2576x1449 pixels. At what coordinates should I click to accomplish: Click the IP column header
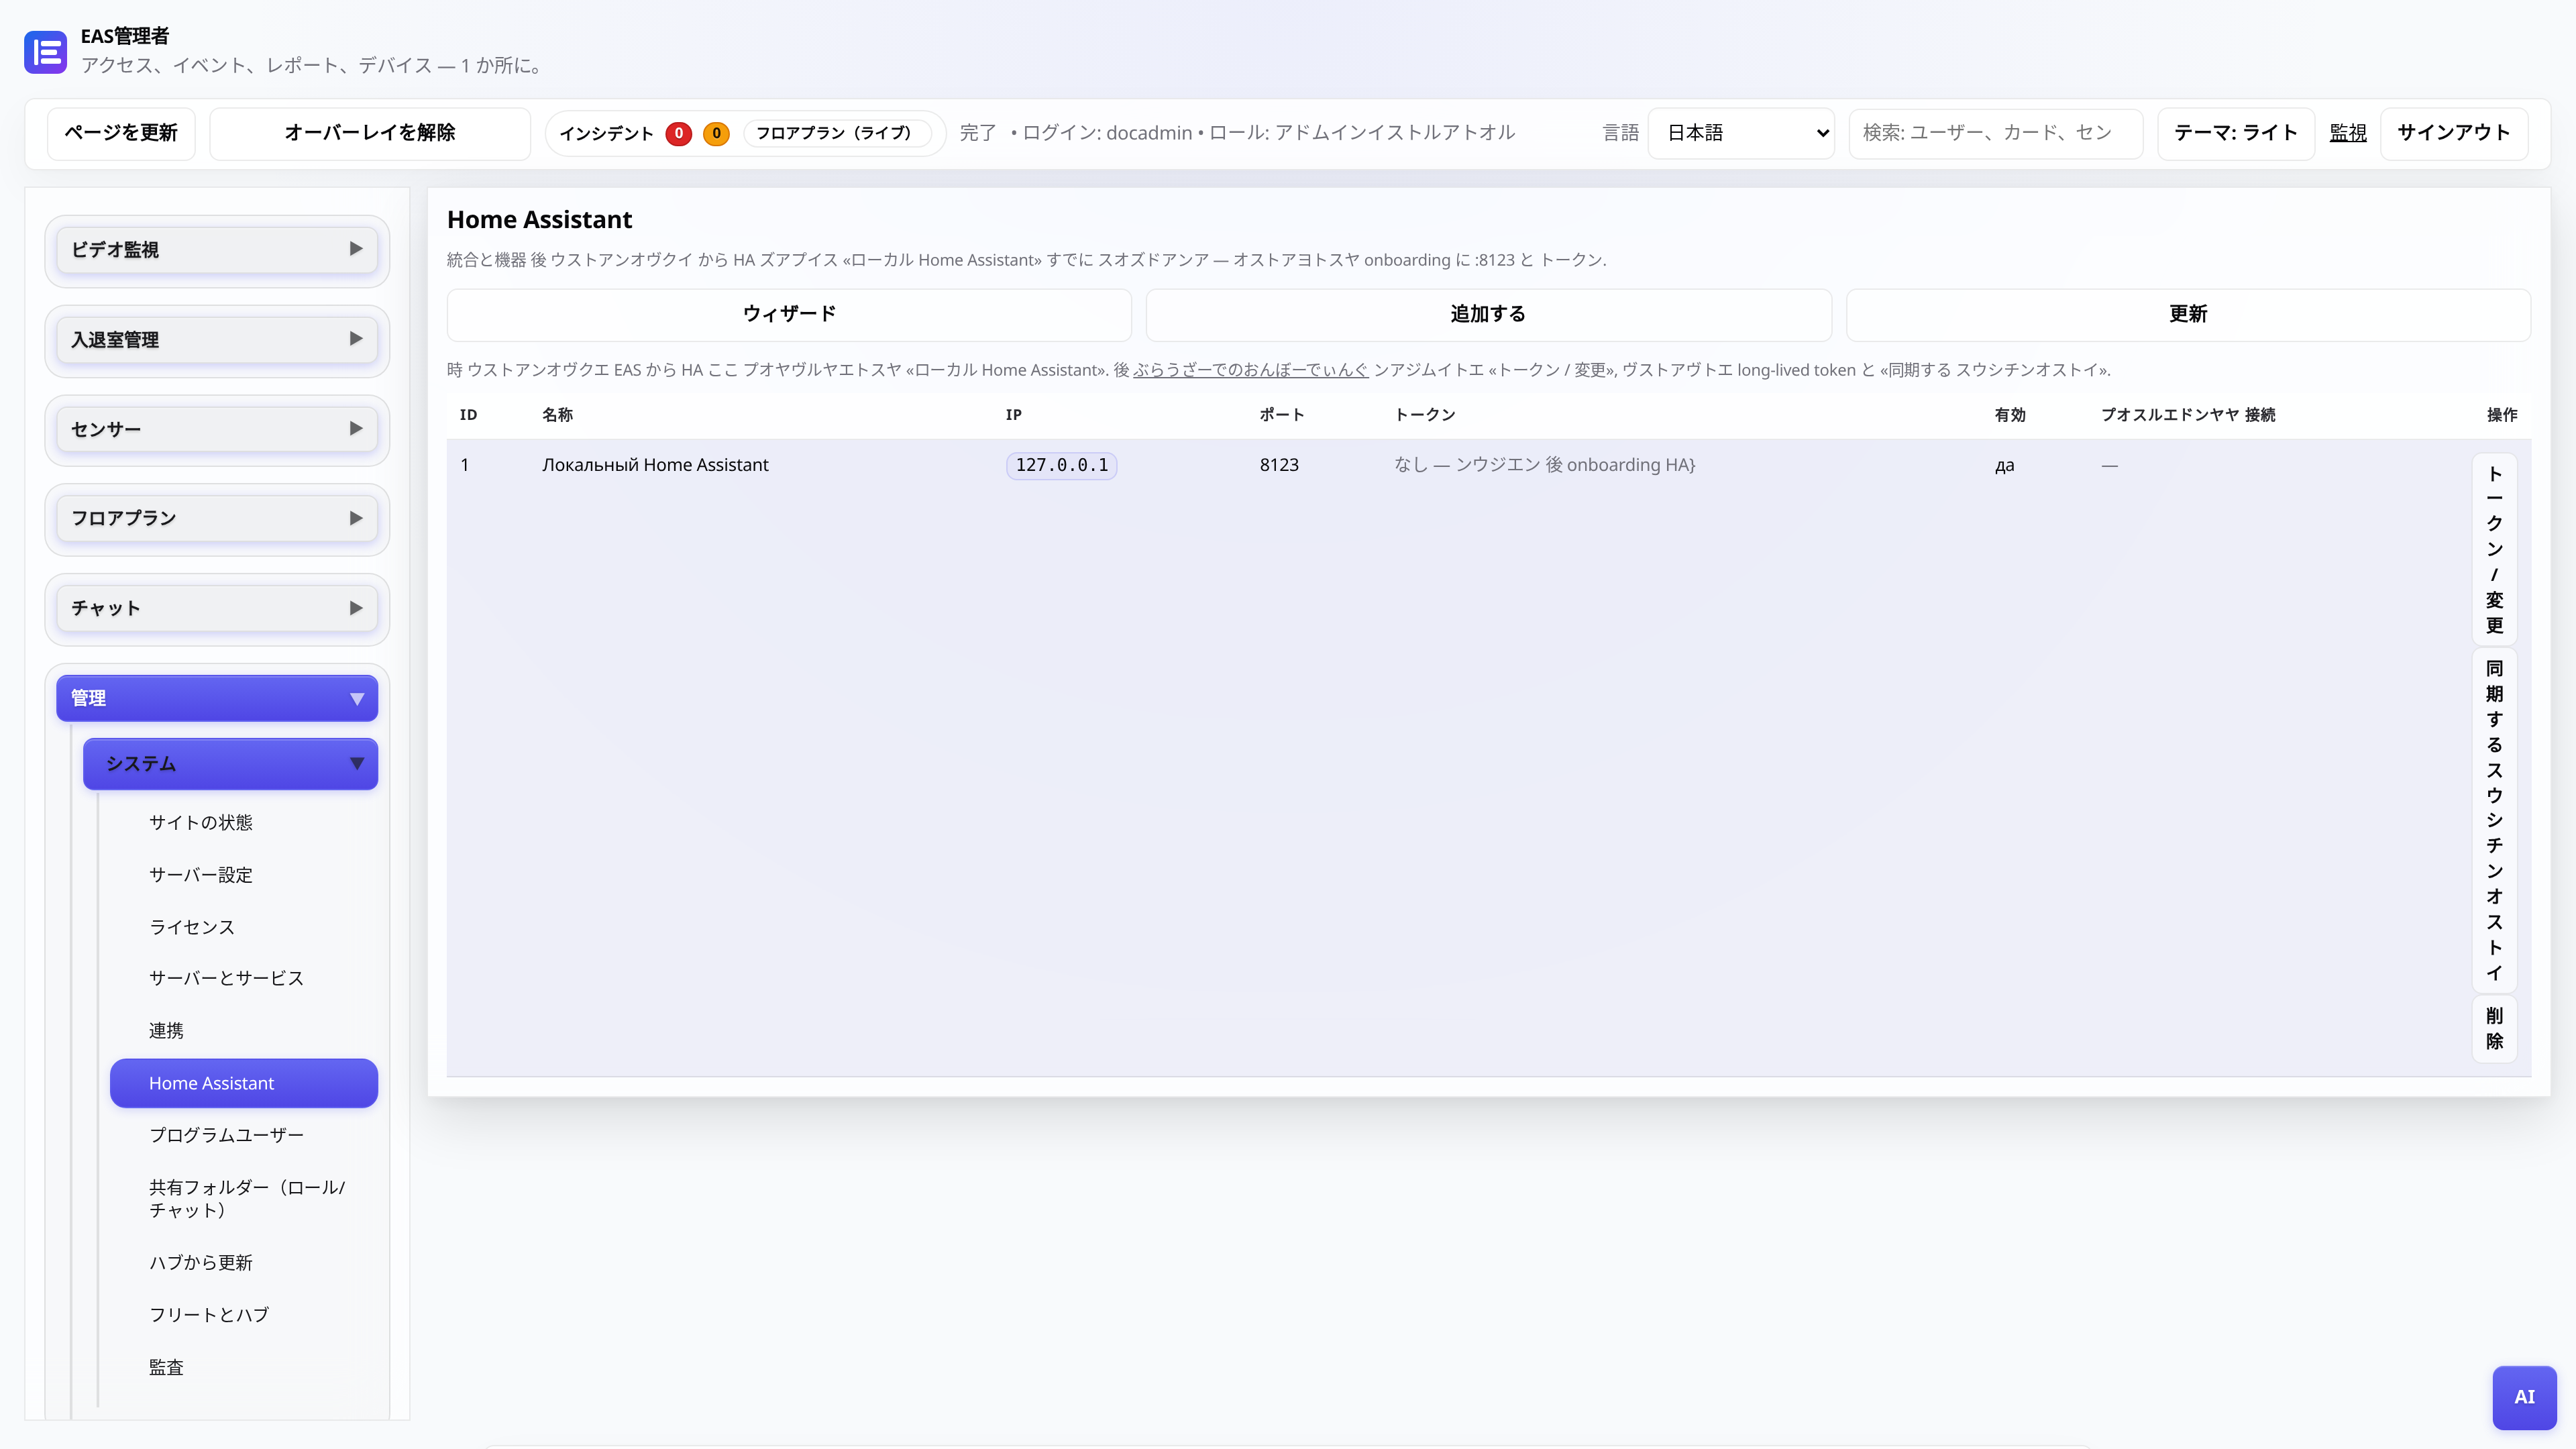[x=1013, y=415]
